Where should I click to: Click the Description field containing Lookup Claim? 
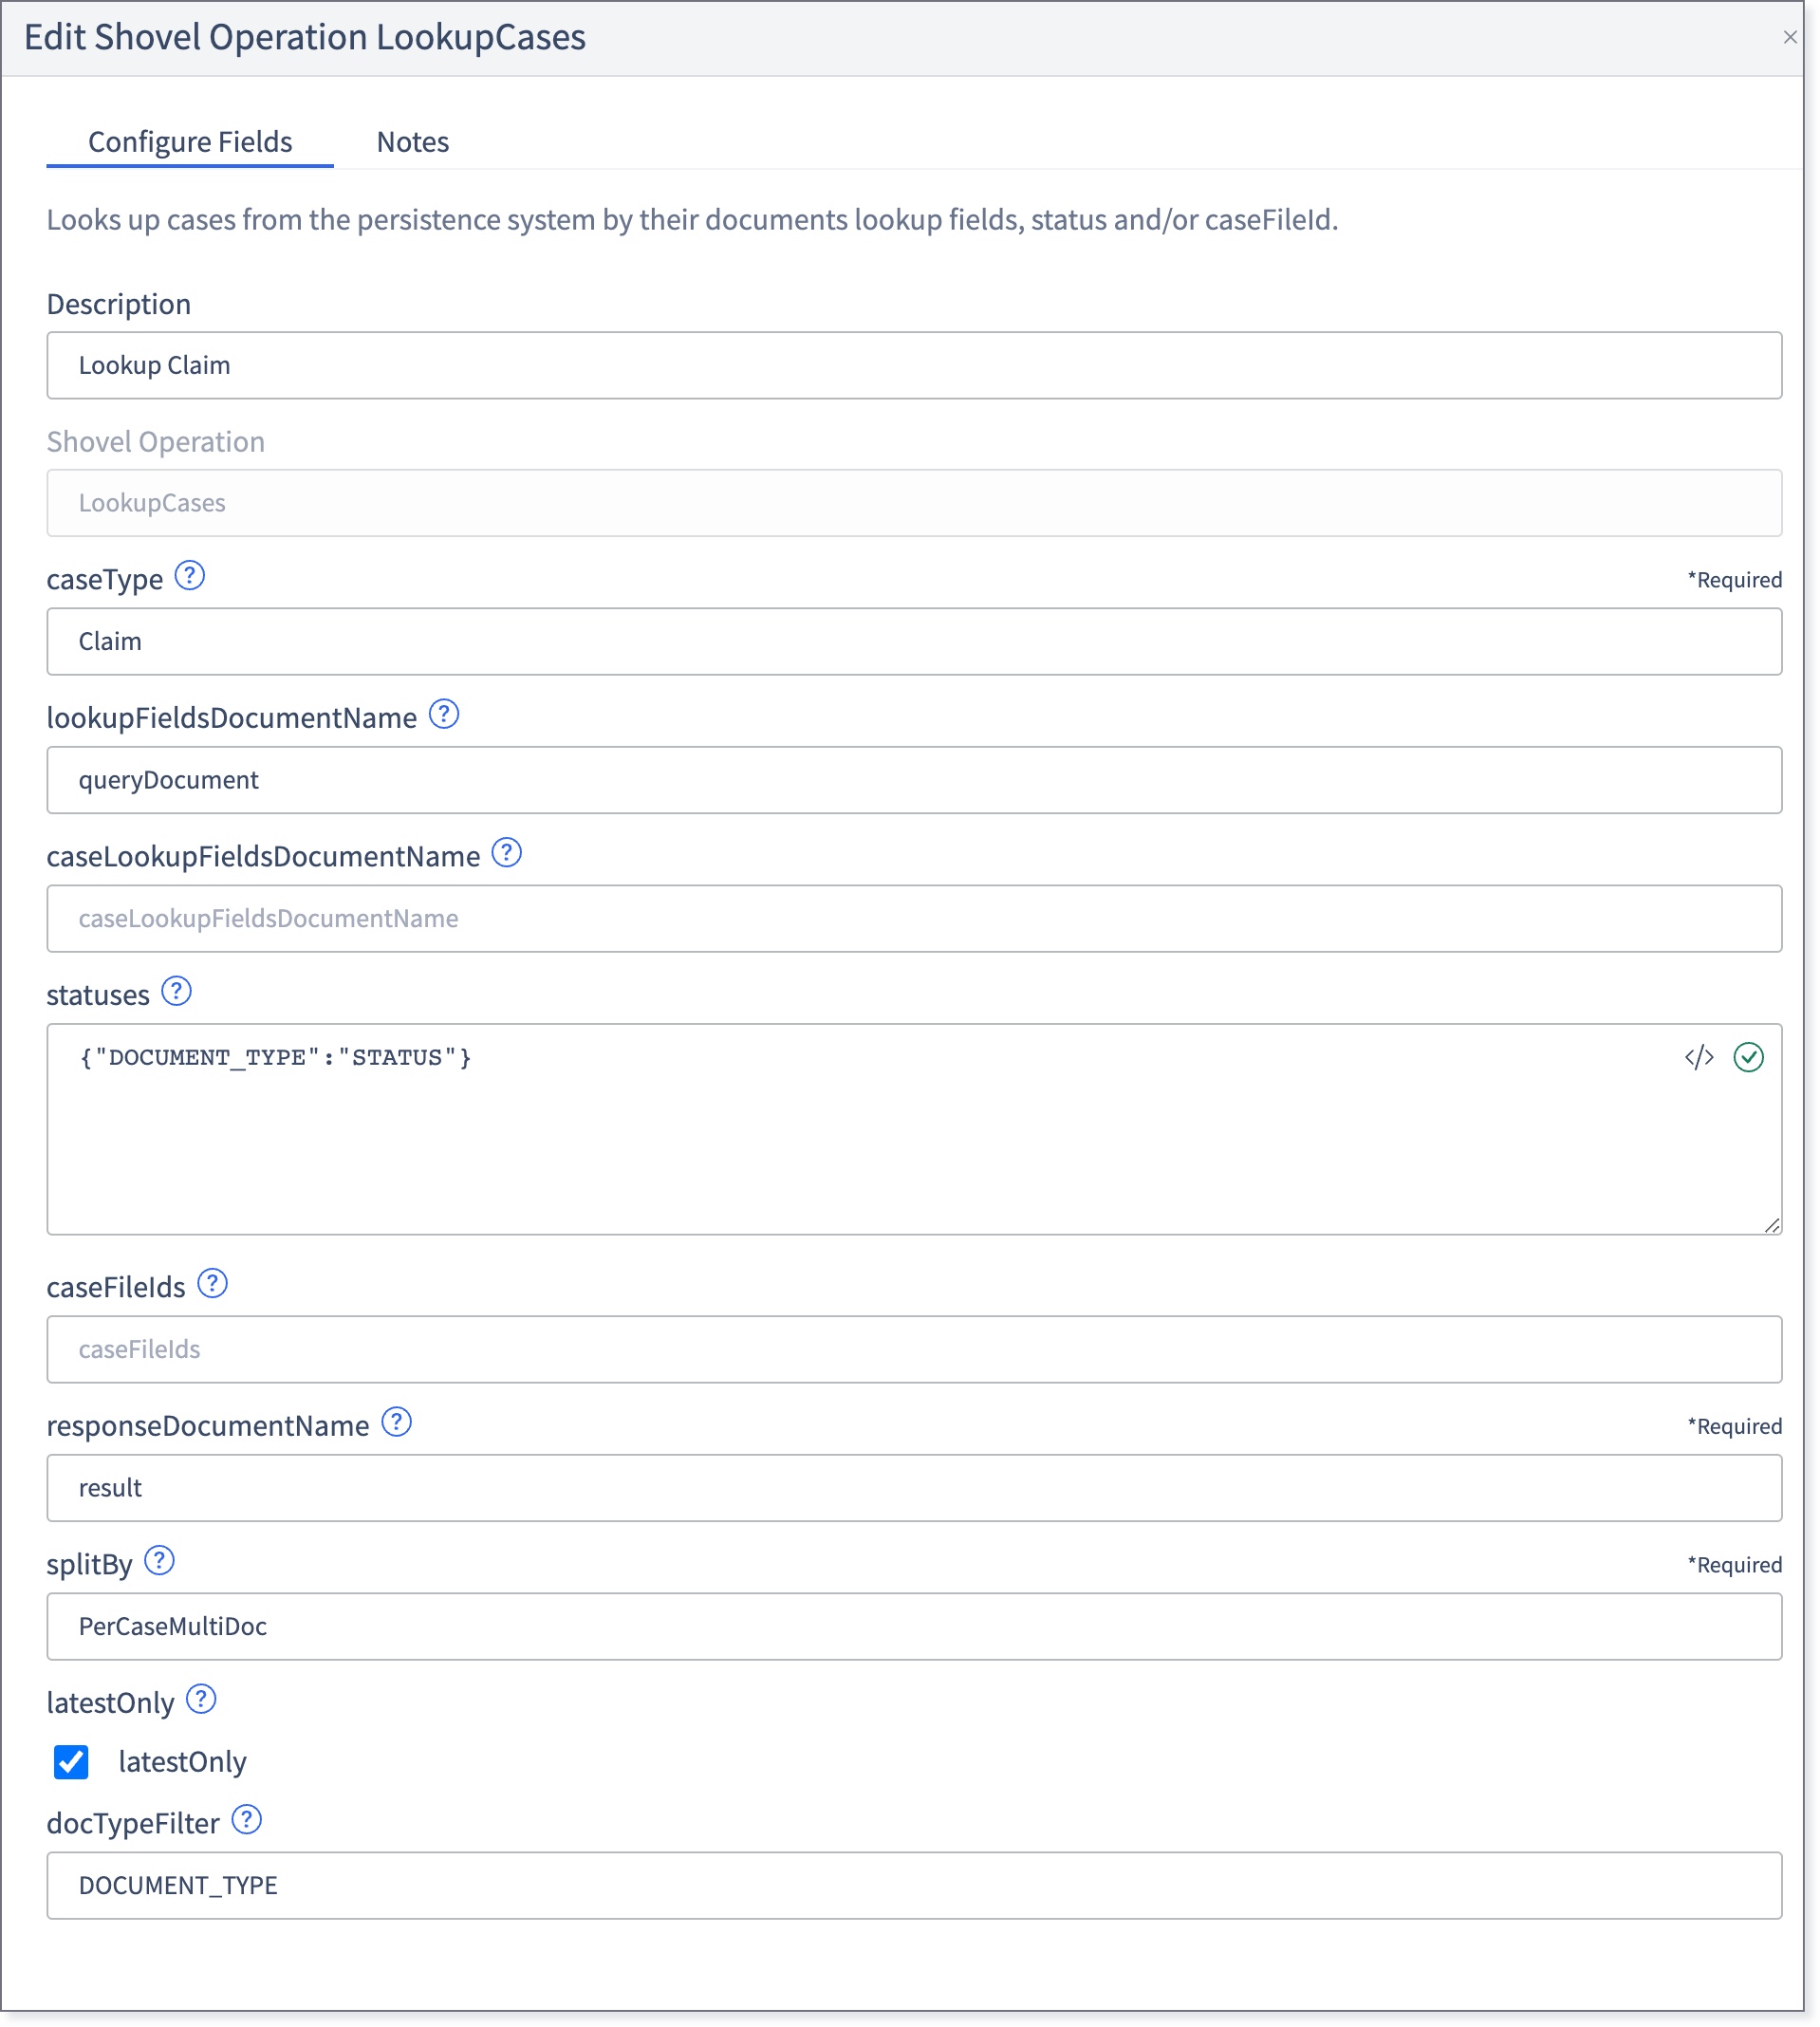[914, 366]
